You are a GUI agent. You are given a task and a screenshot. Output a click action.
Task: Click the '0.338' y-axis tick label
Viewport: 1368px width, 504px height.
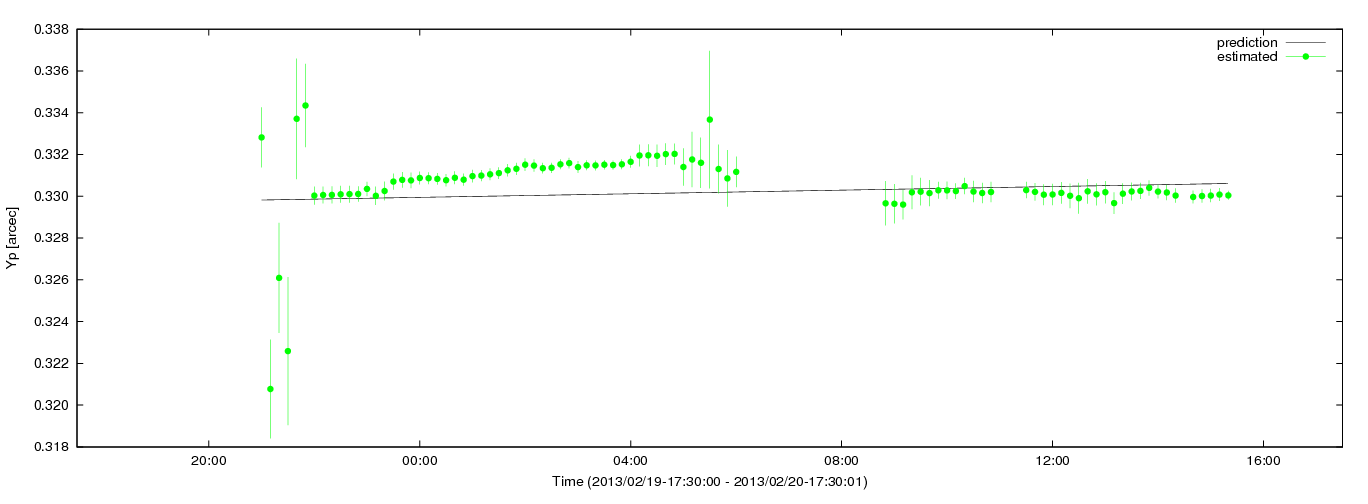point(51,30)
